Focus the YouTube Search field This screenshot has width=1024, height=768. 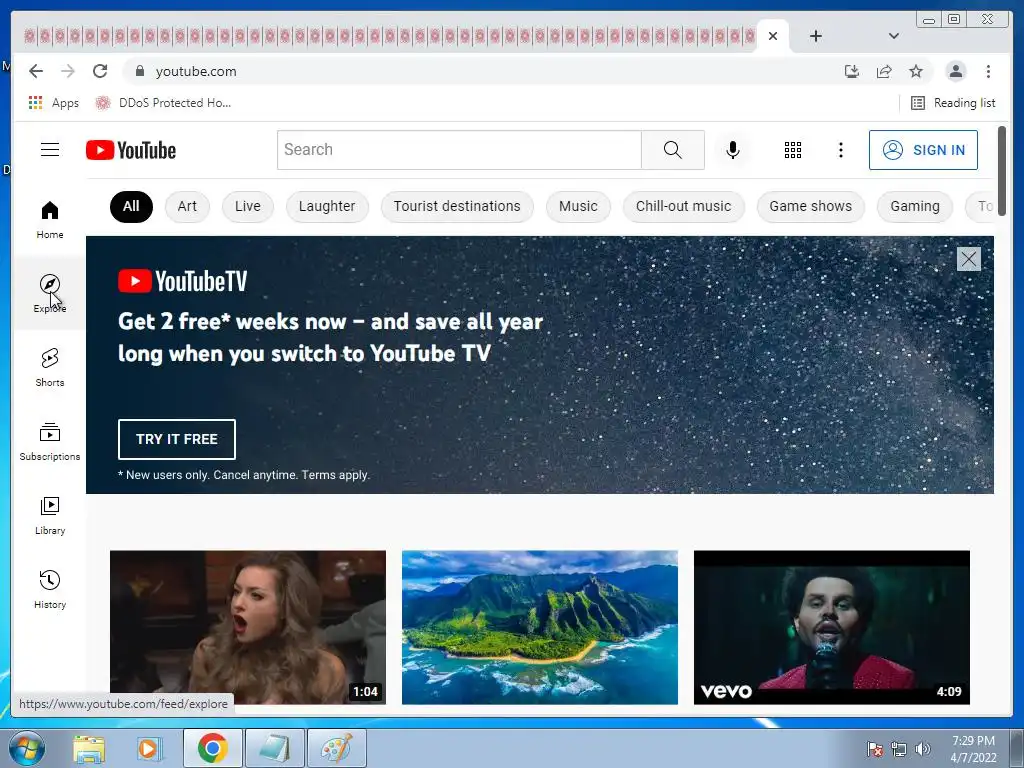pos(459,150)
